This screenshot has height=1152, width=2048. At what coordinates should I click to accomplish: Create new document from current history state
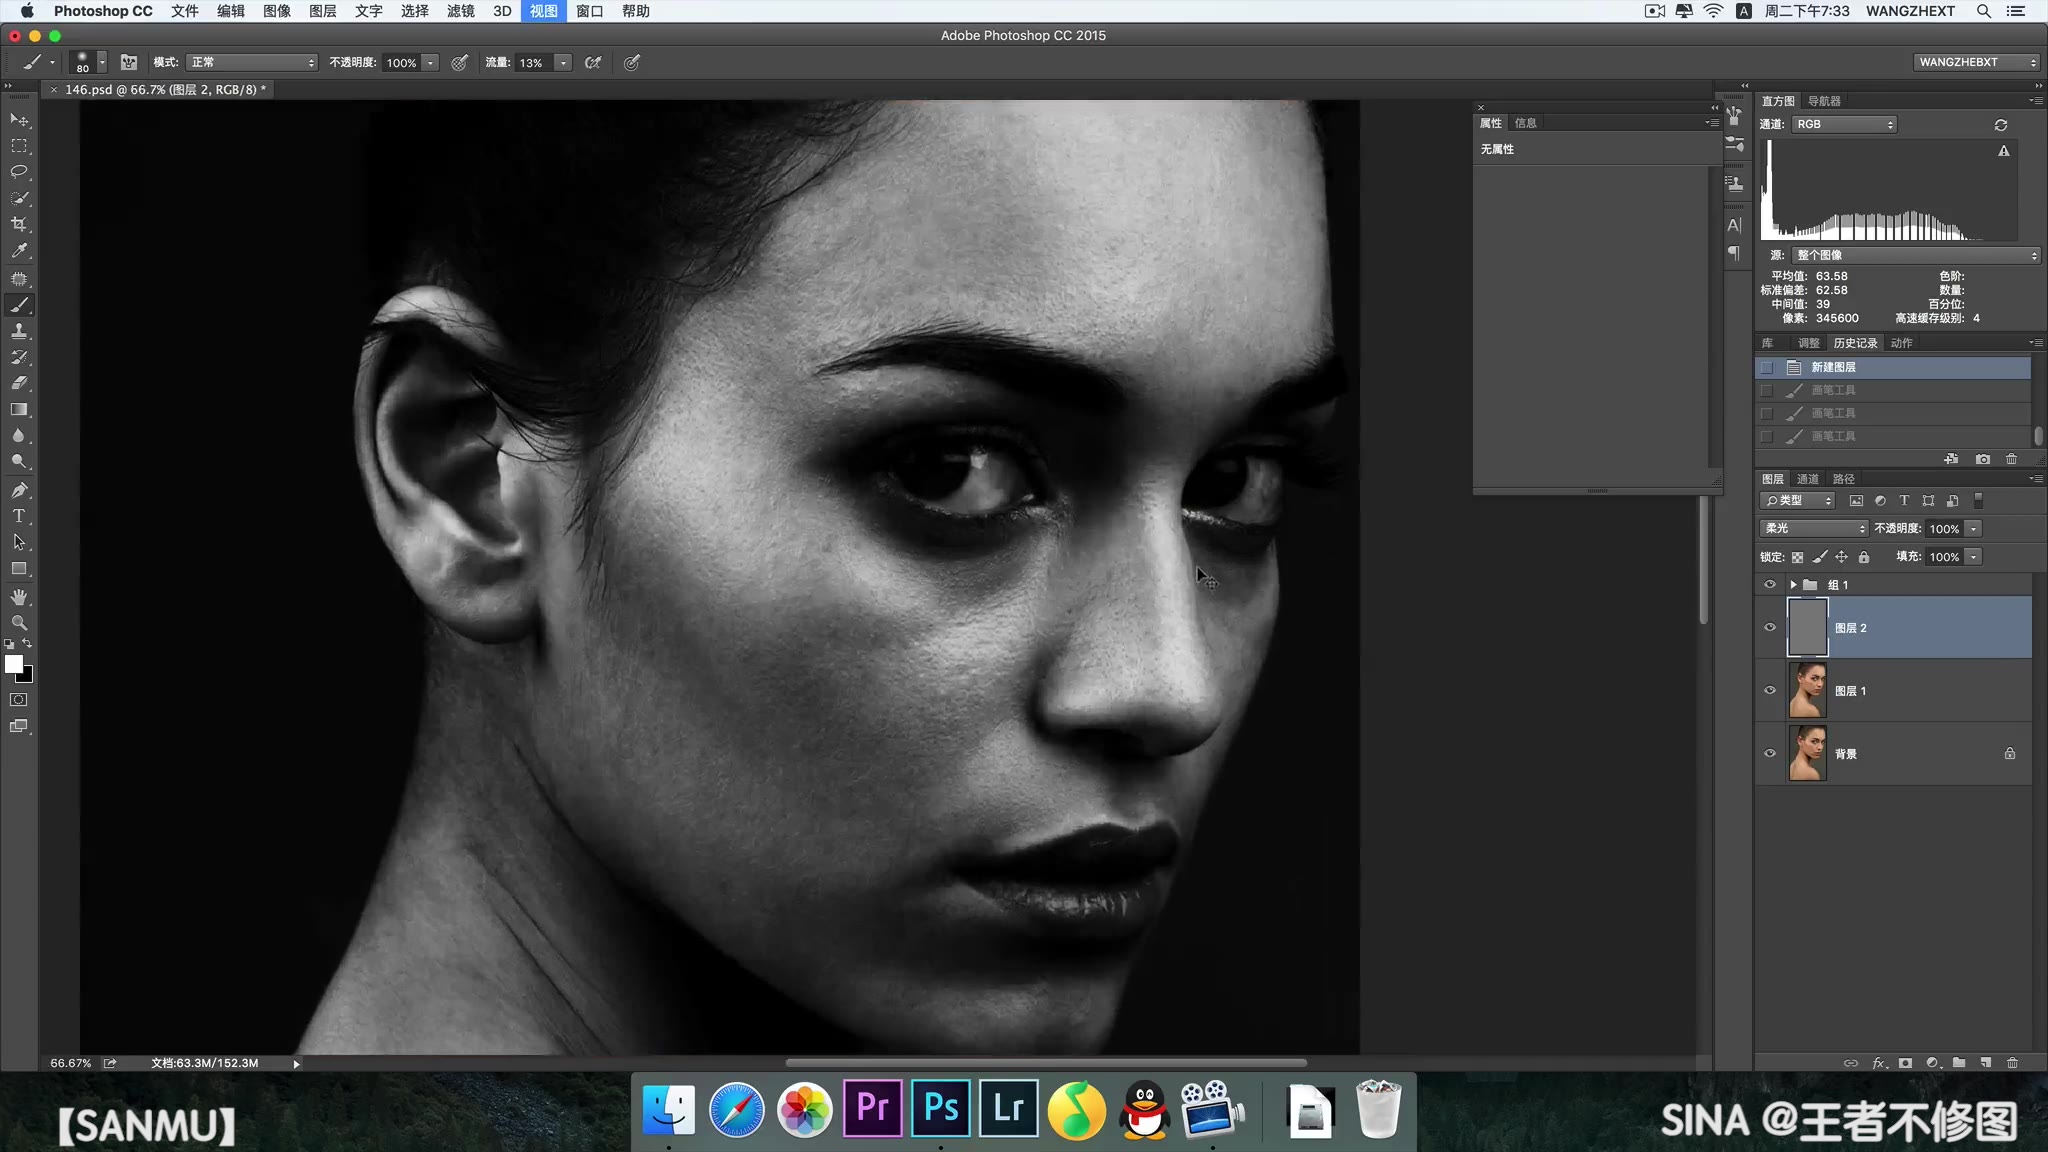coord(1951,459)
